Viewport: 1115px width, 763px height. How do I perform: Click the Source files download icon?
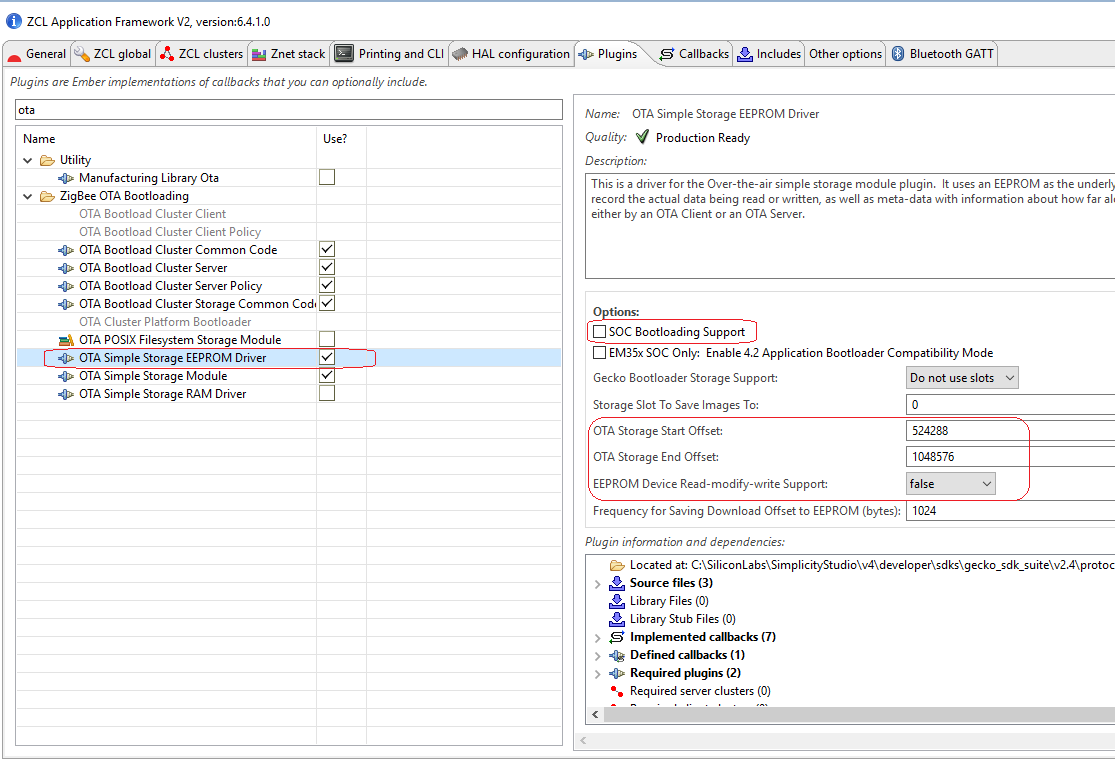(617, 583)
